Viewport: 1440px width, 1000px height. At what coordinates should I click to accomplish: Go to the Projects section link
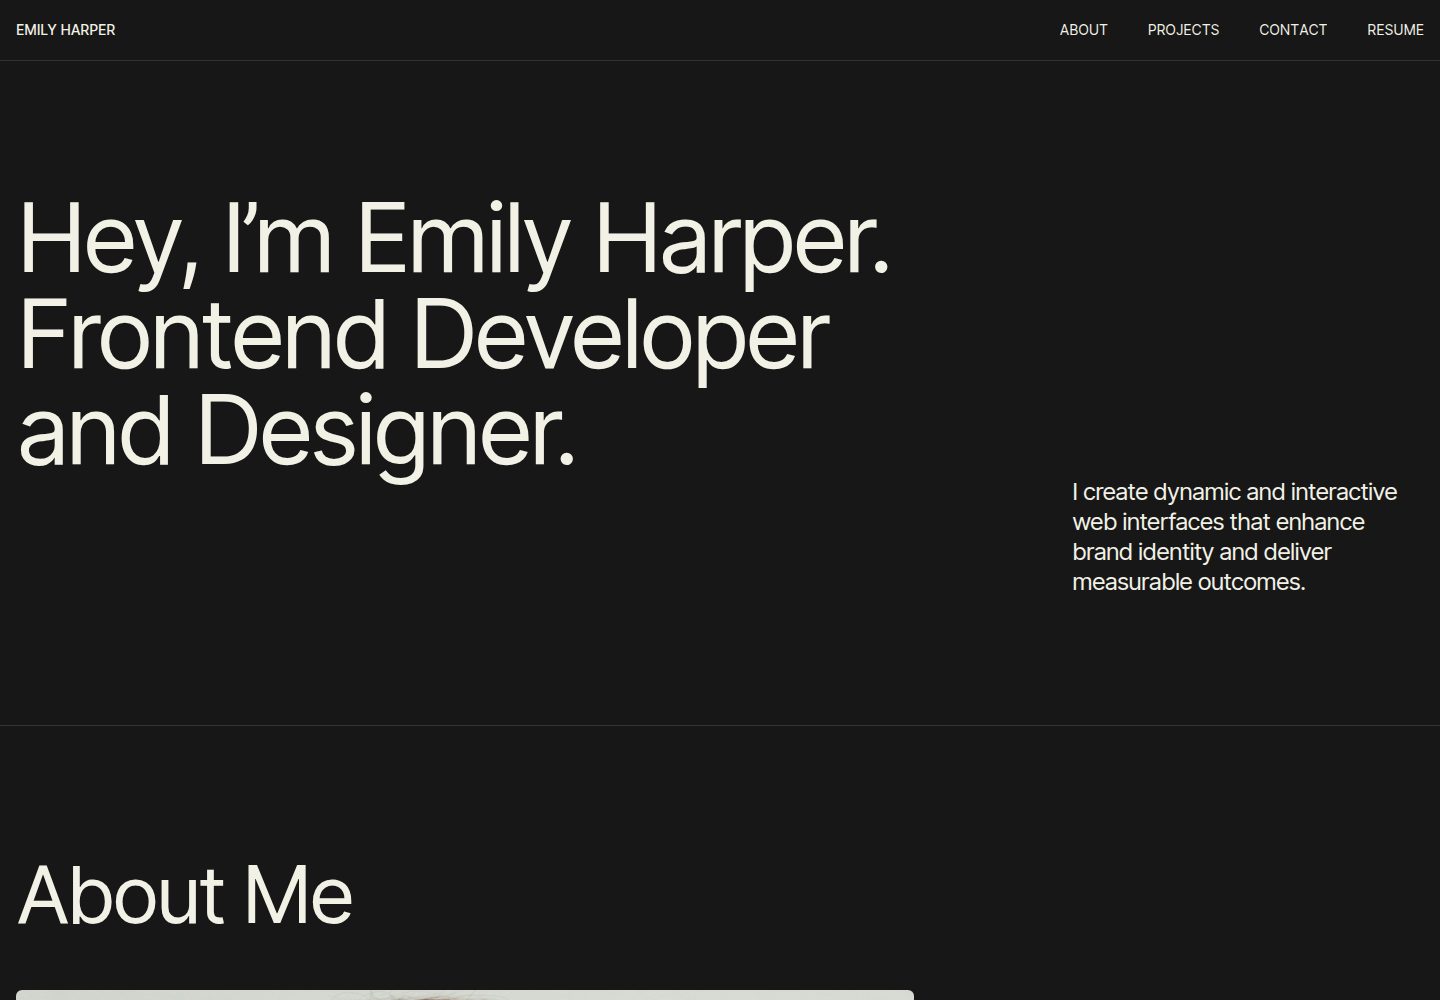[1183, 30]
